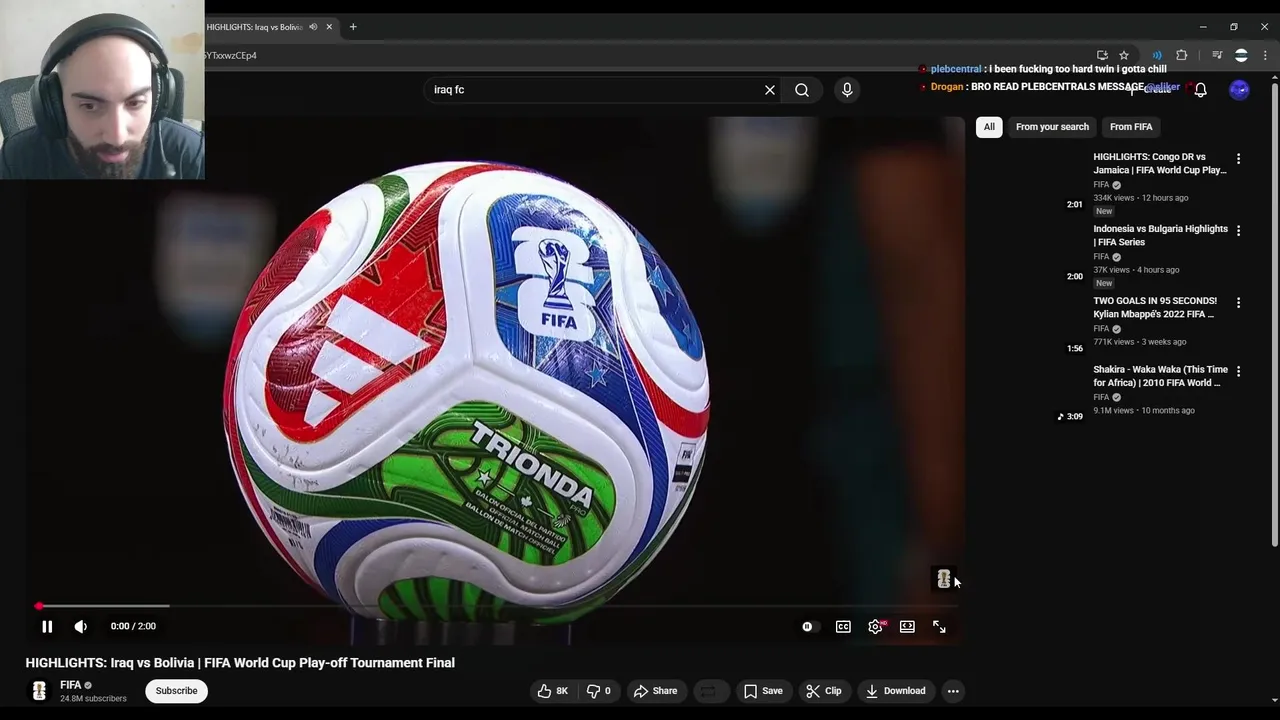Screen dimensions: 1280x720
Task: Open media control icon in browser toolbar
Action: (x=1217, y=55)
